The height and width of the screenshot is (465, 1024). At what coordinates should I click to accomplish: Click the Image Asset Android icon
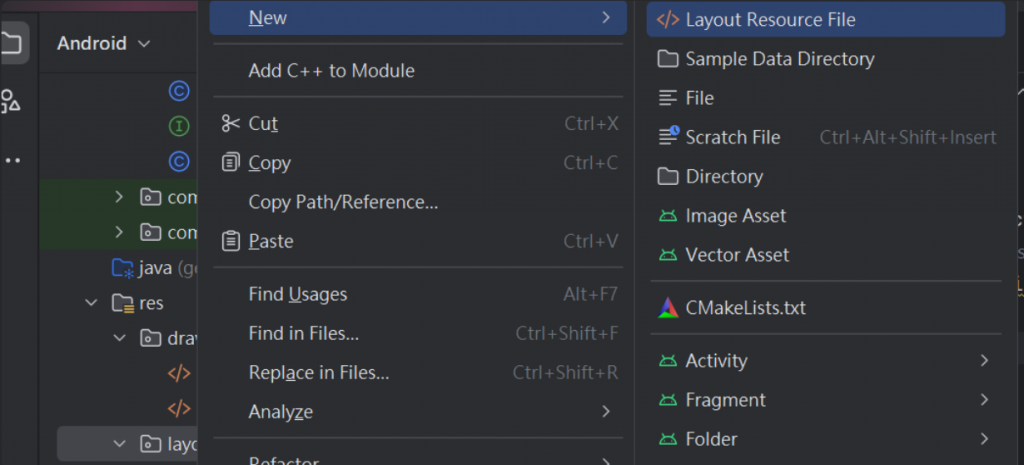click(667, 216)
